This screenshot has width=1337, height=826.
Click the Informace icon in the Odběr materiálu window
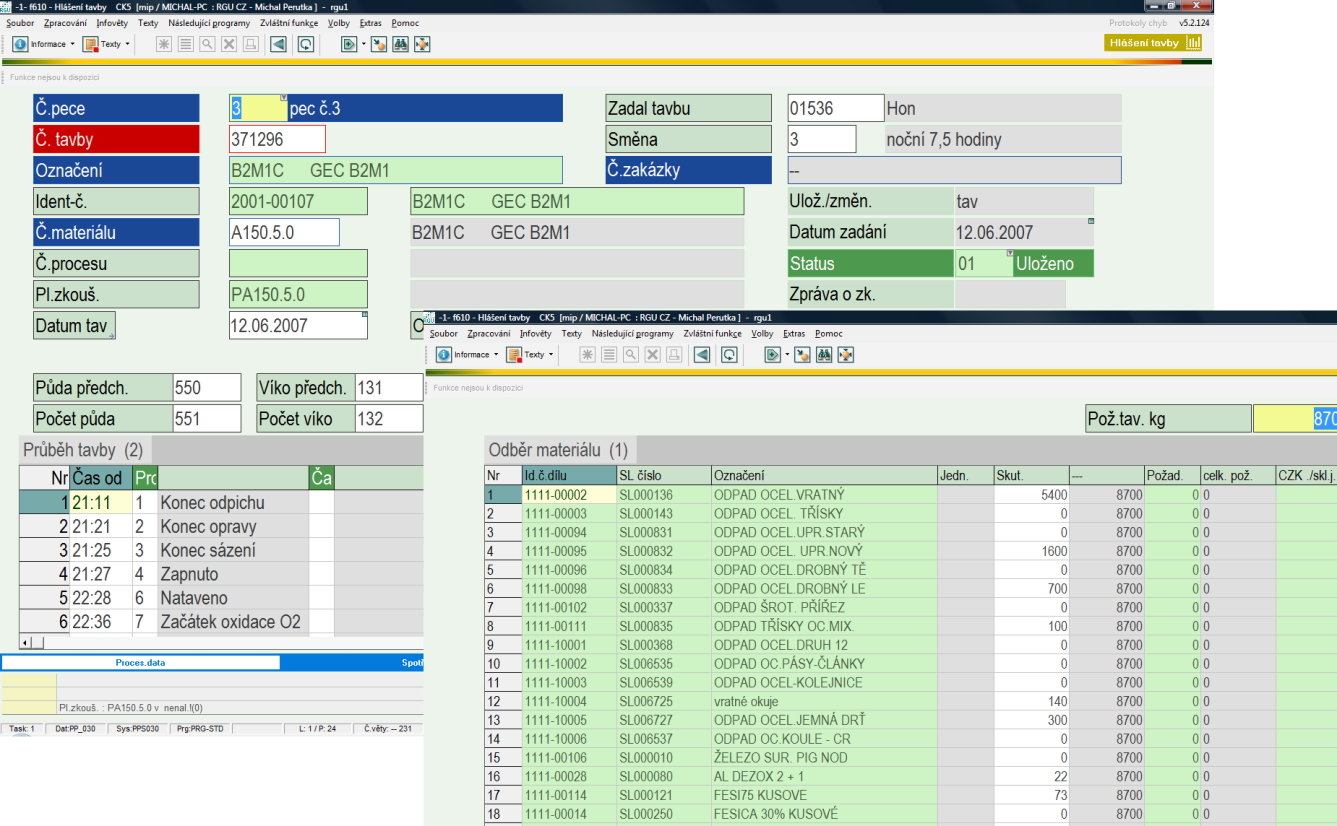pyautogui.click(x=445, y=354)
